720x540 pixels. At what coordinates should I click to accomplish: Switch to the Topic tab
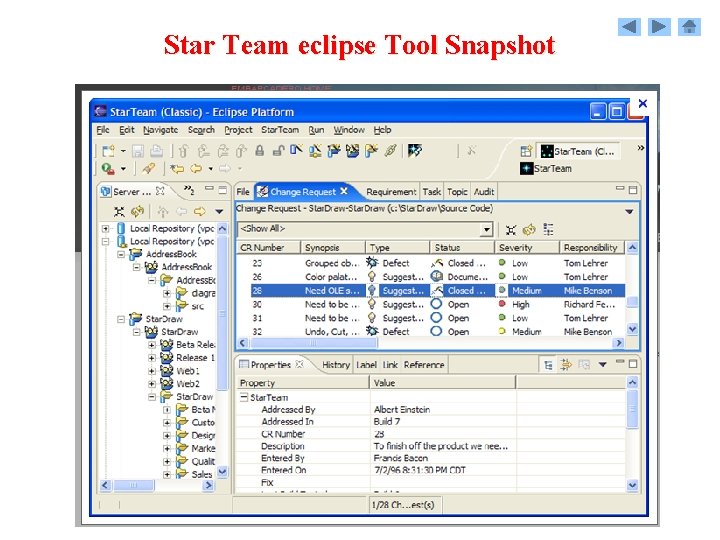(x=457, y=192)
